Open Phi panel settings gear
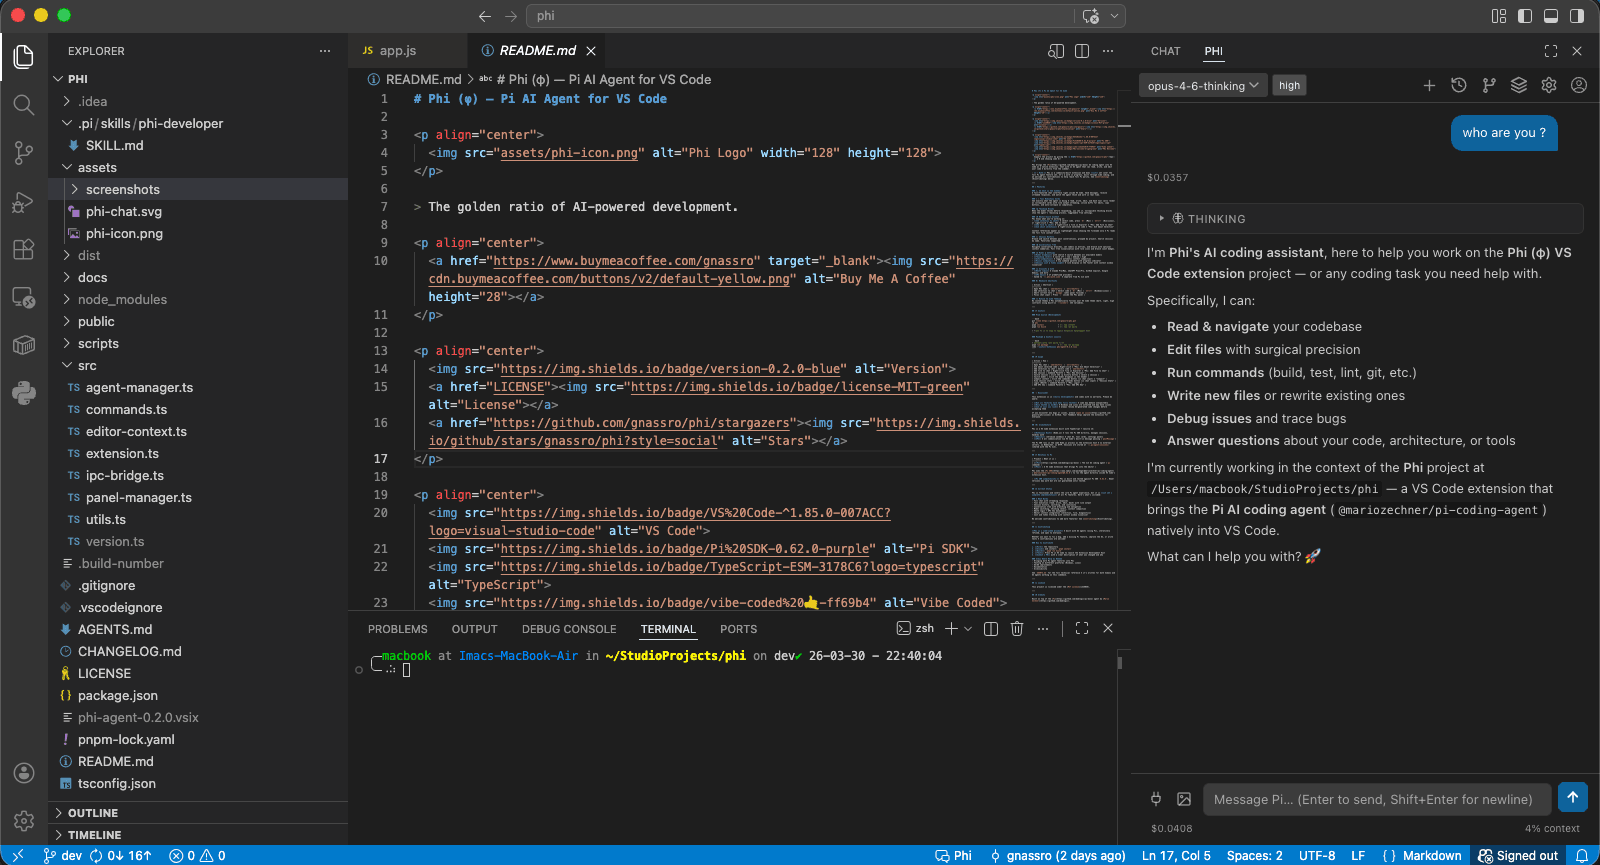Viewport: 1600px width, 865px height. tap(1549, 86)
